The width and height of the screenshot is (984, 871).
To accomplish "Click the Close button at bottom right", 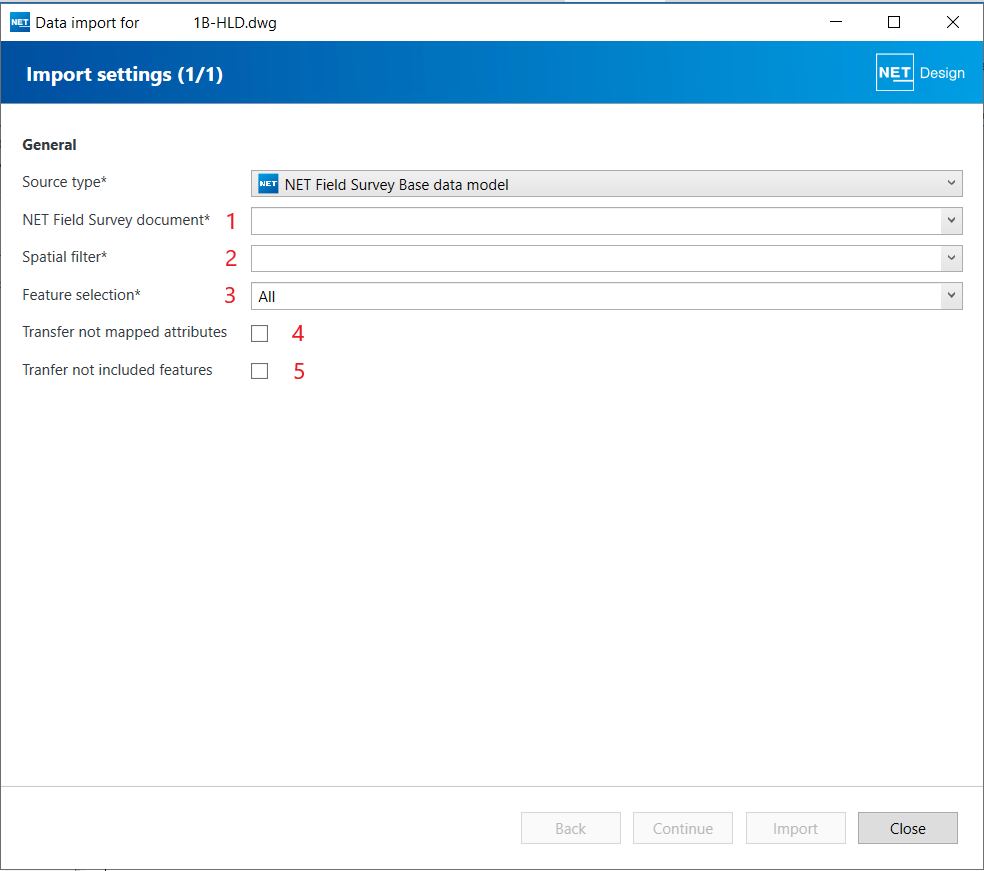I will [908, 828].
